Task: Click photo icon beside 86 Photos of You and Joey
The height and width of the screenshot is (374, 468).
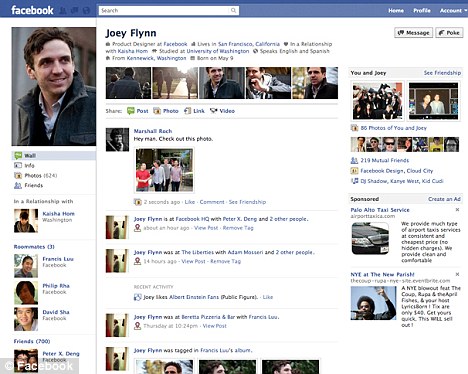Action: click(x=354, y=128)
